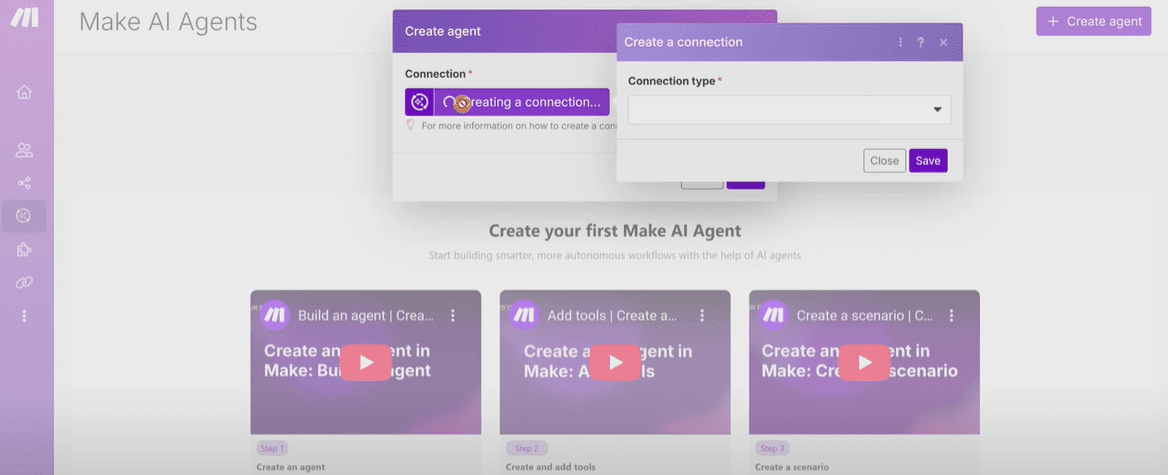The image size is (1168, 475).
Task: Click the Step 3 badge
Action: [x=772, y=448]
